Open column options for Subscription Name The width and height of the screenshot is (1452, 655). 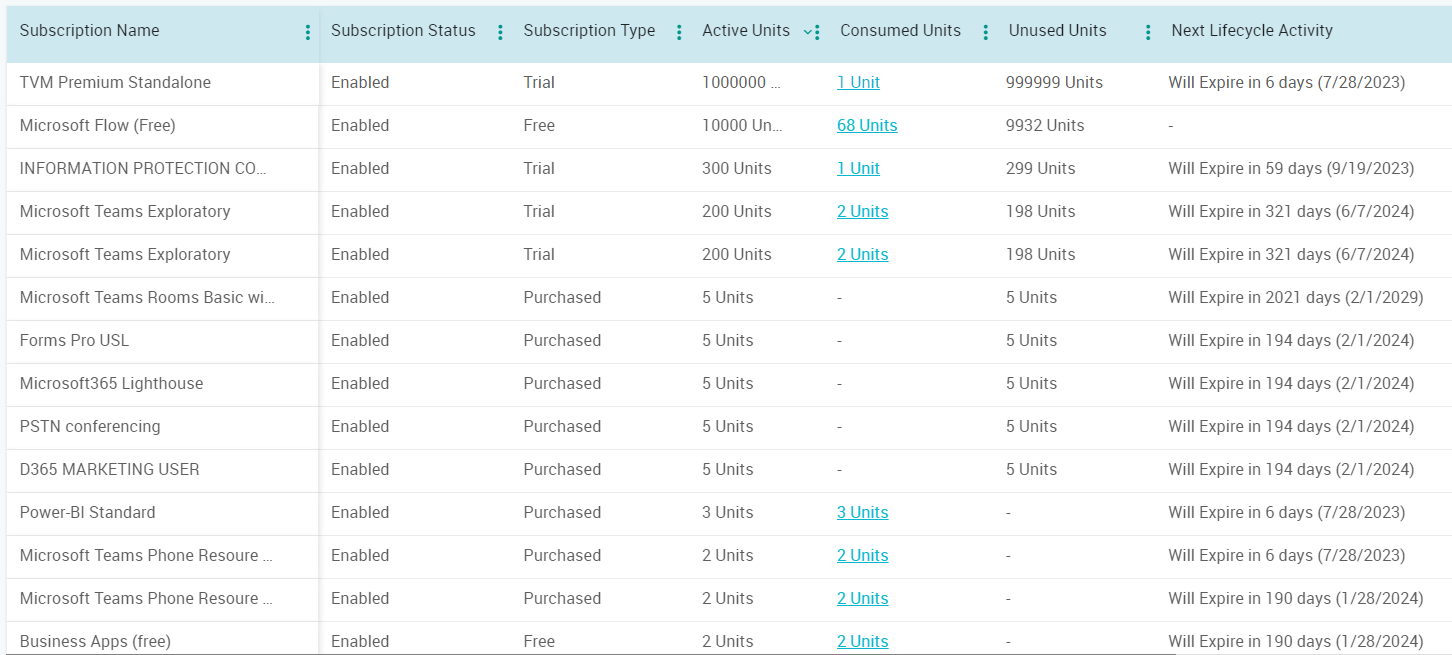pyautogui.click(x=308, y=31)
